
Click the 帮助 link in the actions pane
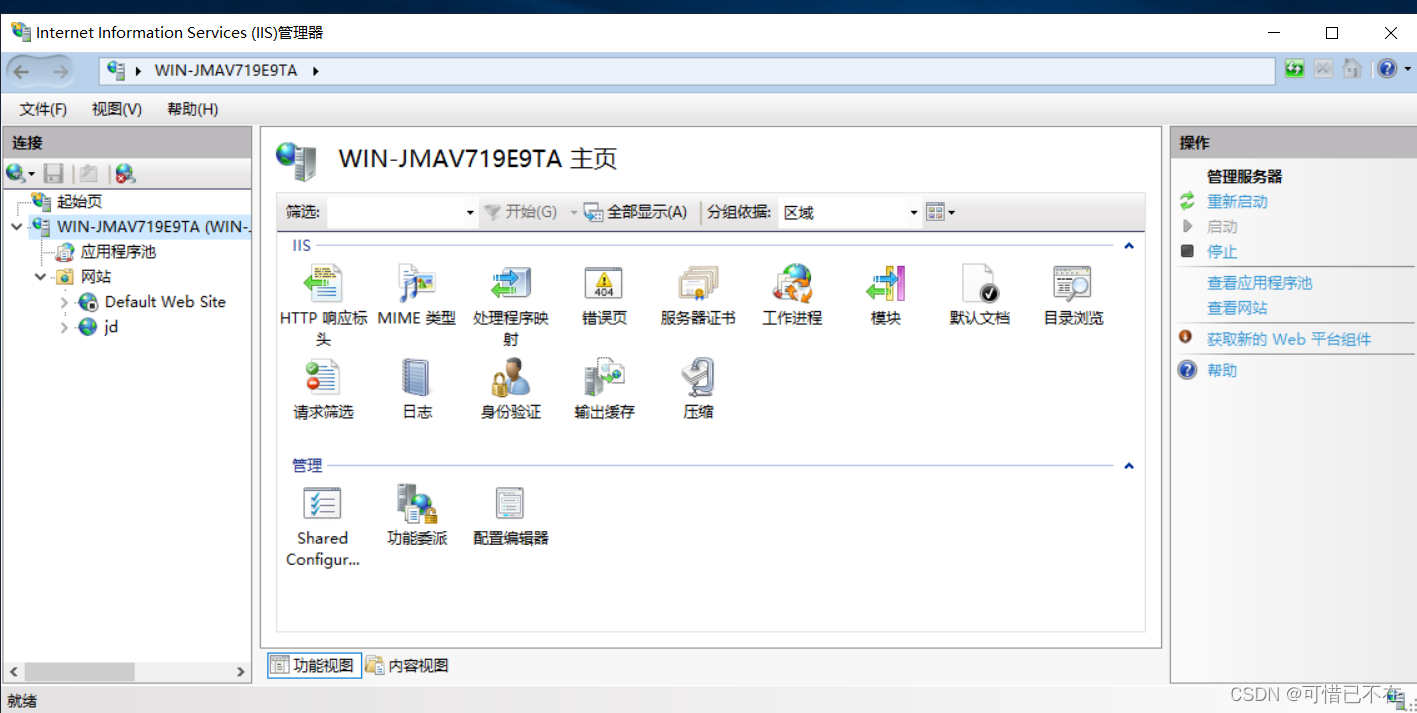click(1222, 370)
